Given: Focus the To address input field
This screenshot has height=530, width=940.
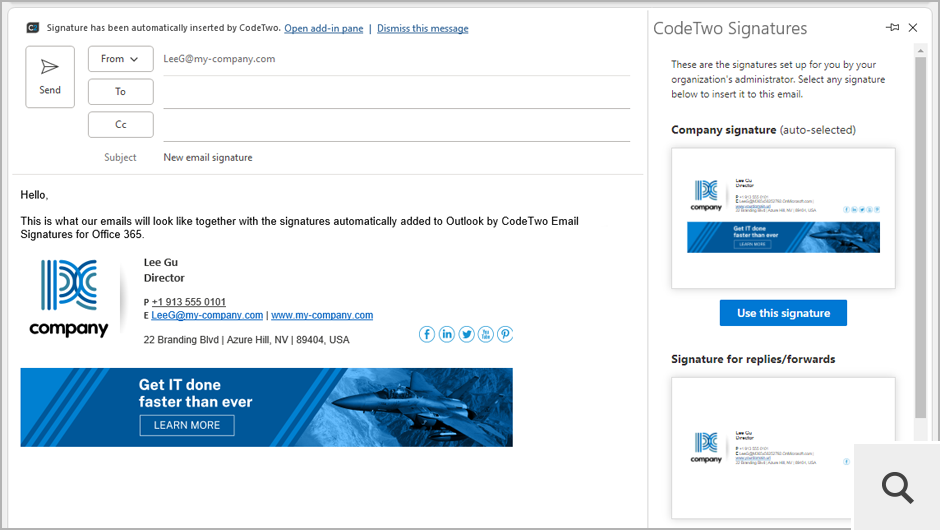Looking at the screenshot, I should coord(396,92).
